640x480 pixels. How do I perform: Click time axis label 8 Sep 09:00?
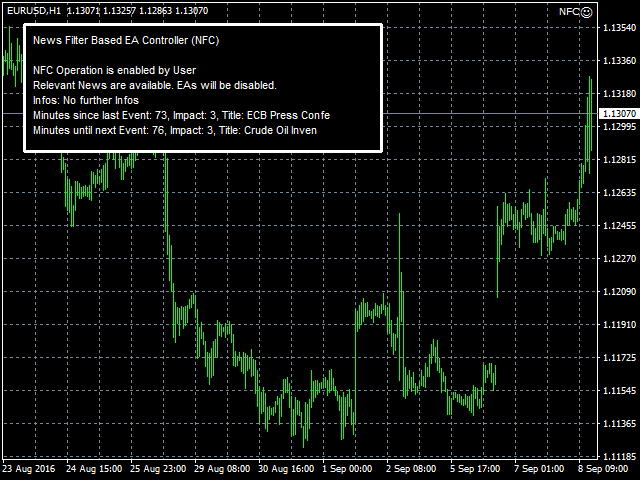(x=603, y=469)
